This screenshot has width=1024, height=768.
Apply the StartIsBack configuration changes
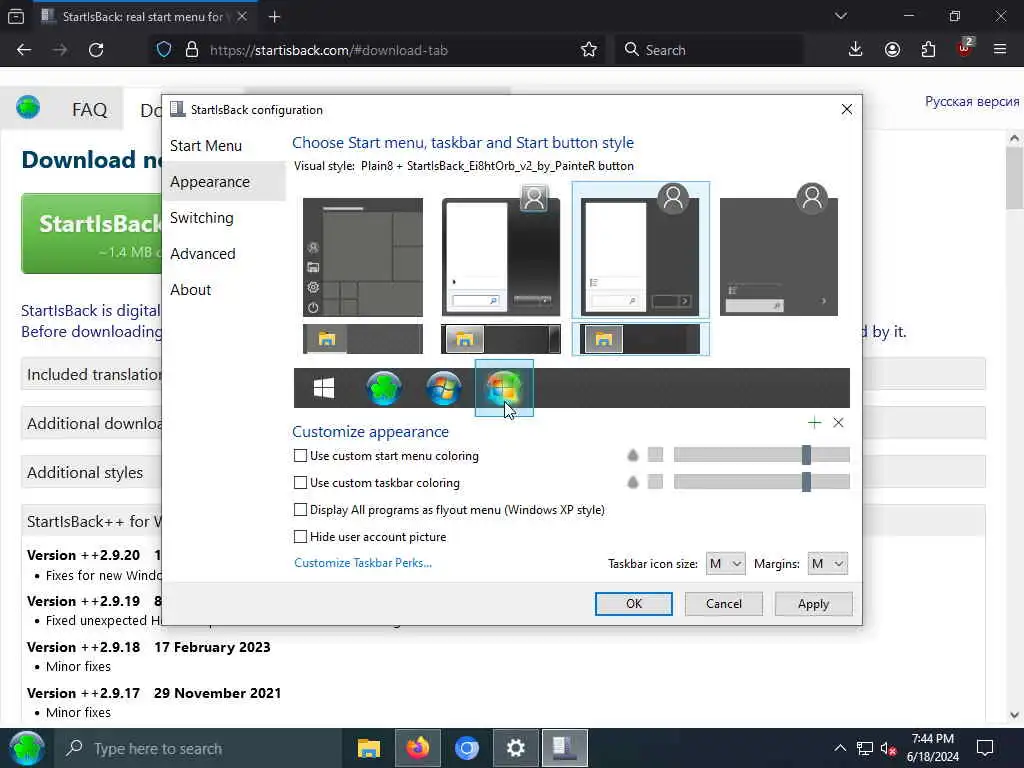[x=813, y=603]
